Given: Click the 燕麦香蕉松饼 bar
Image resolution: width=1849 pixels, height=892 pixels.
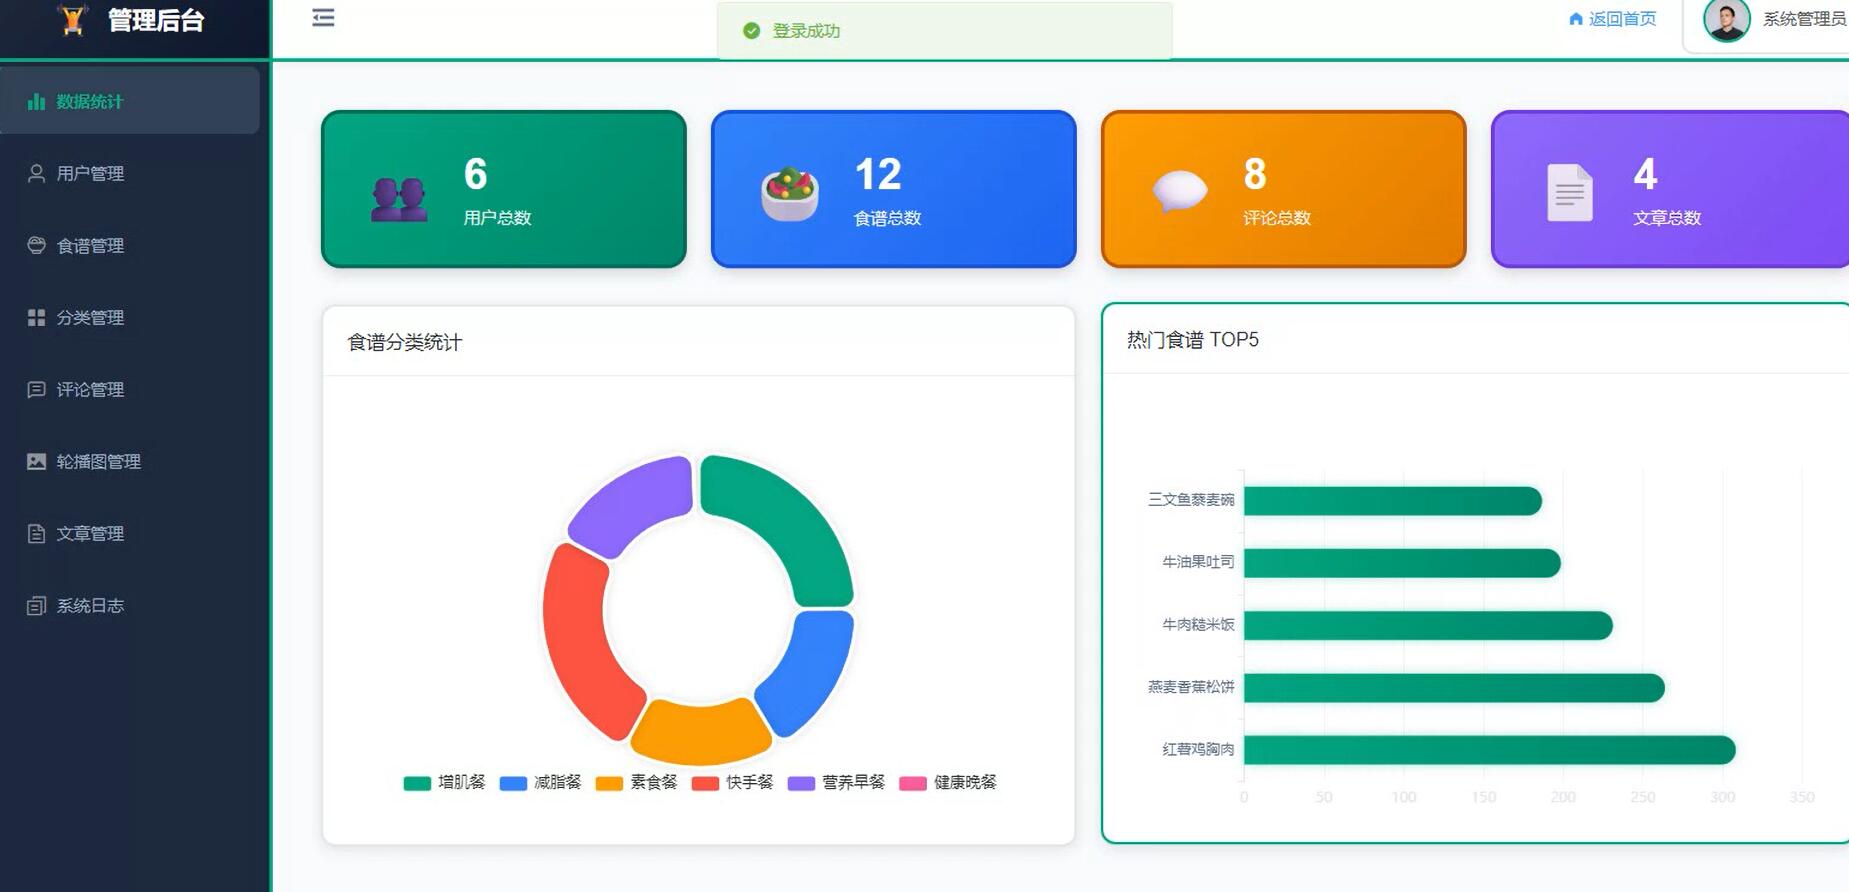Looking at the screenshot, I should [x=1454, y=688].
